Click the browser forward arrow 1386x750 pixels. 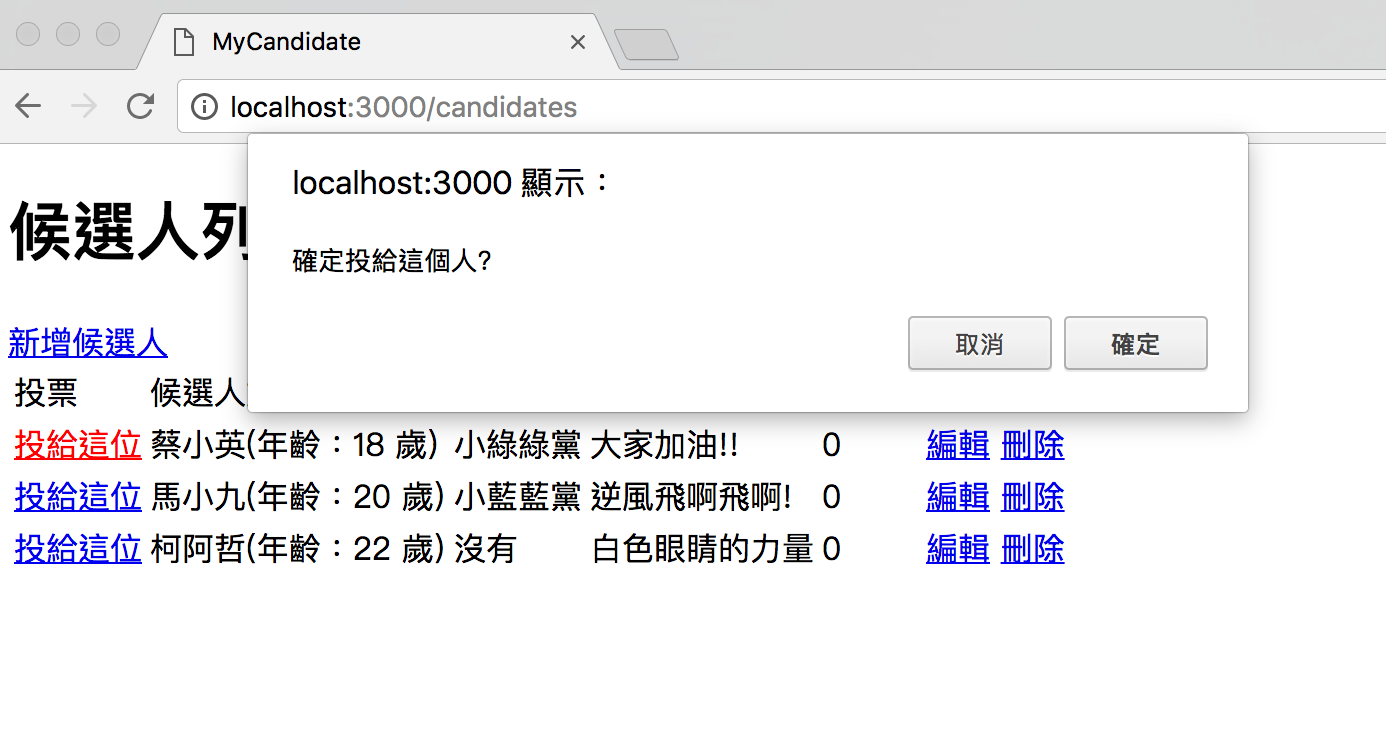84,106
